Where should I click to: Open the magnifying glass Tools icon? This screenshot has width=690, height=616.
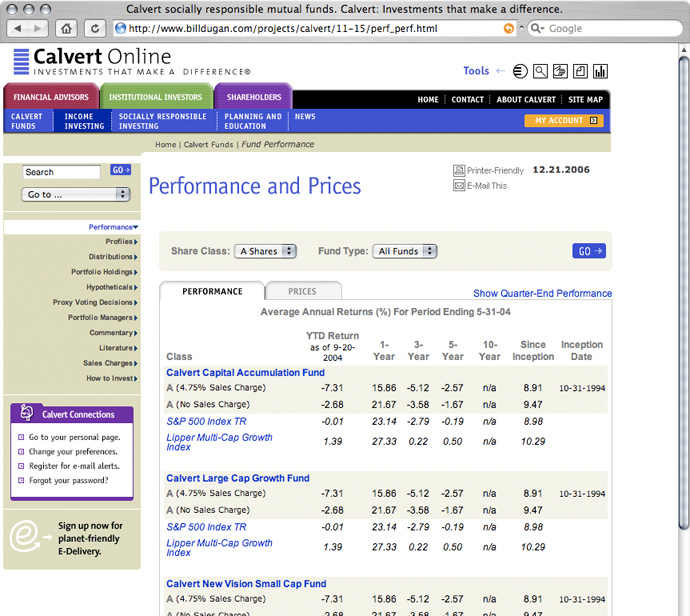point(540,71)
